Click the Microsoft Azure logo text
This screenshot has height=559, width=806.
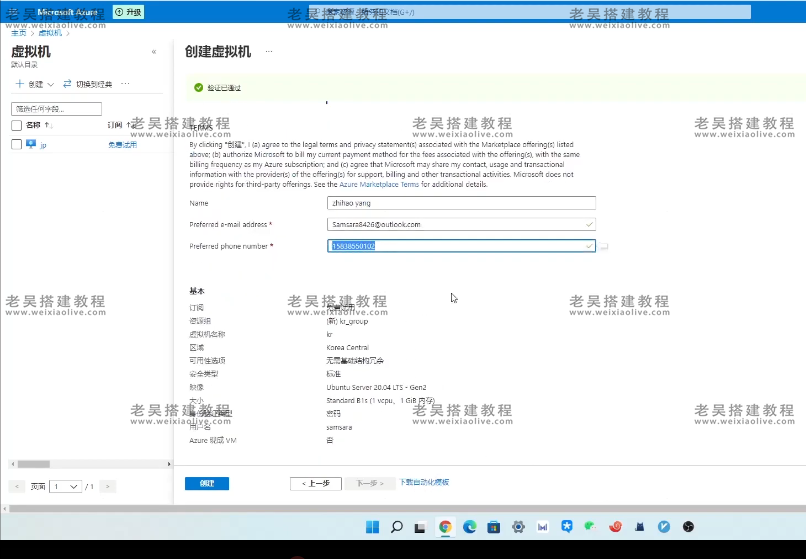point(67,12)
